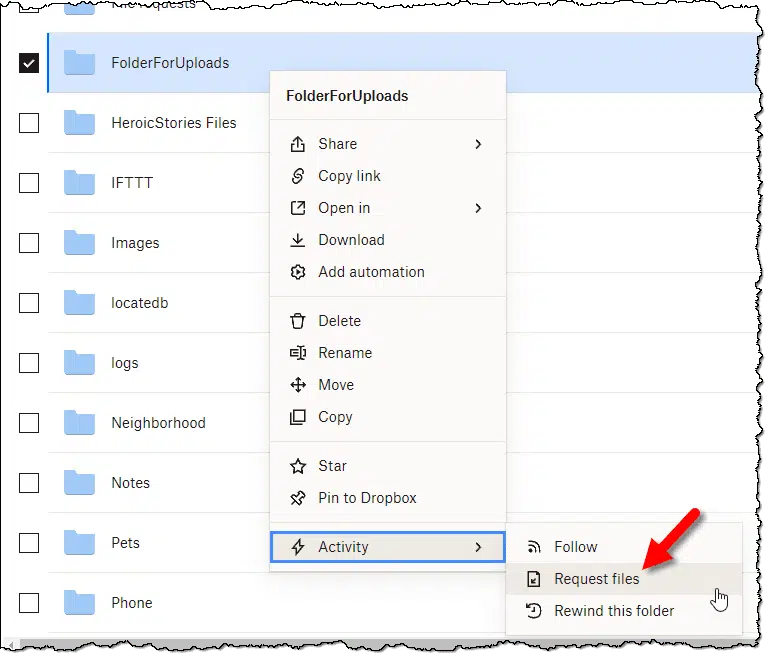Click the IFTTT folder icon
768x656 pixels.
click(79, 183)
